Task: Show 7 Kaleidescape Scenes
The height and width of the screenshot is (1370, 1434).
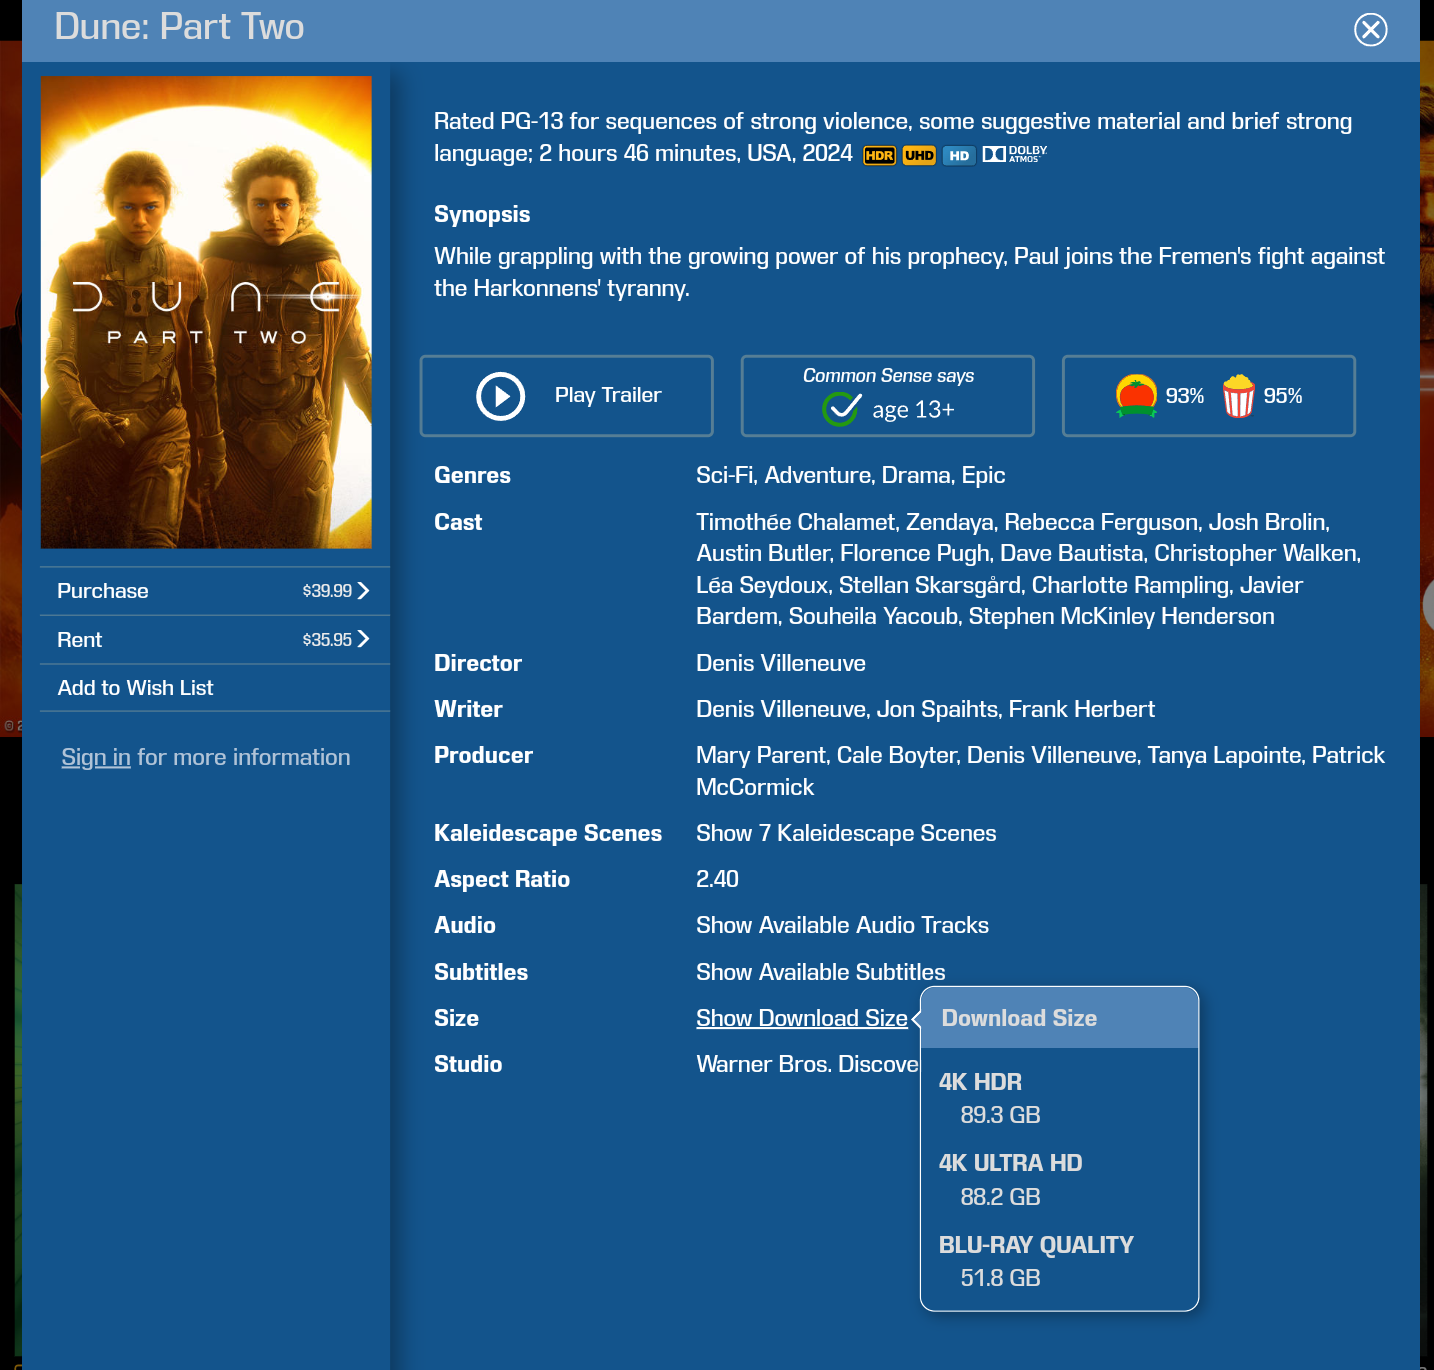Action: coord(846,833)
